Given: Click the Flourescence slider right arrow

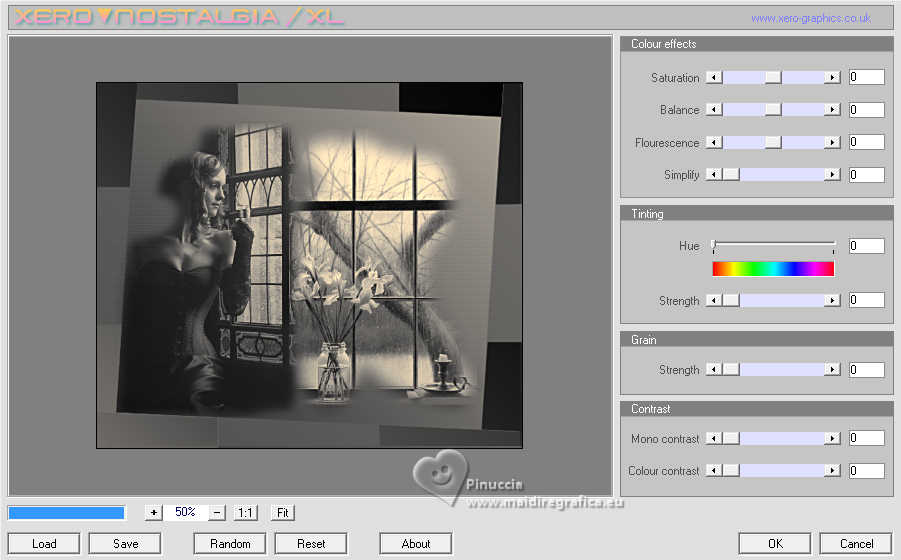Looking at the screenshot, I should point(832,142).
